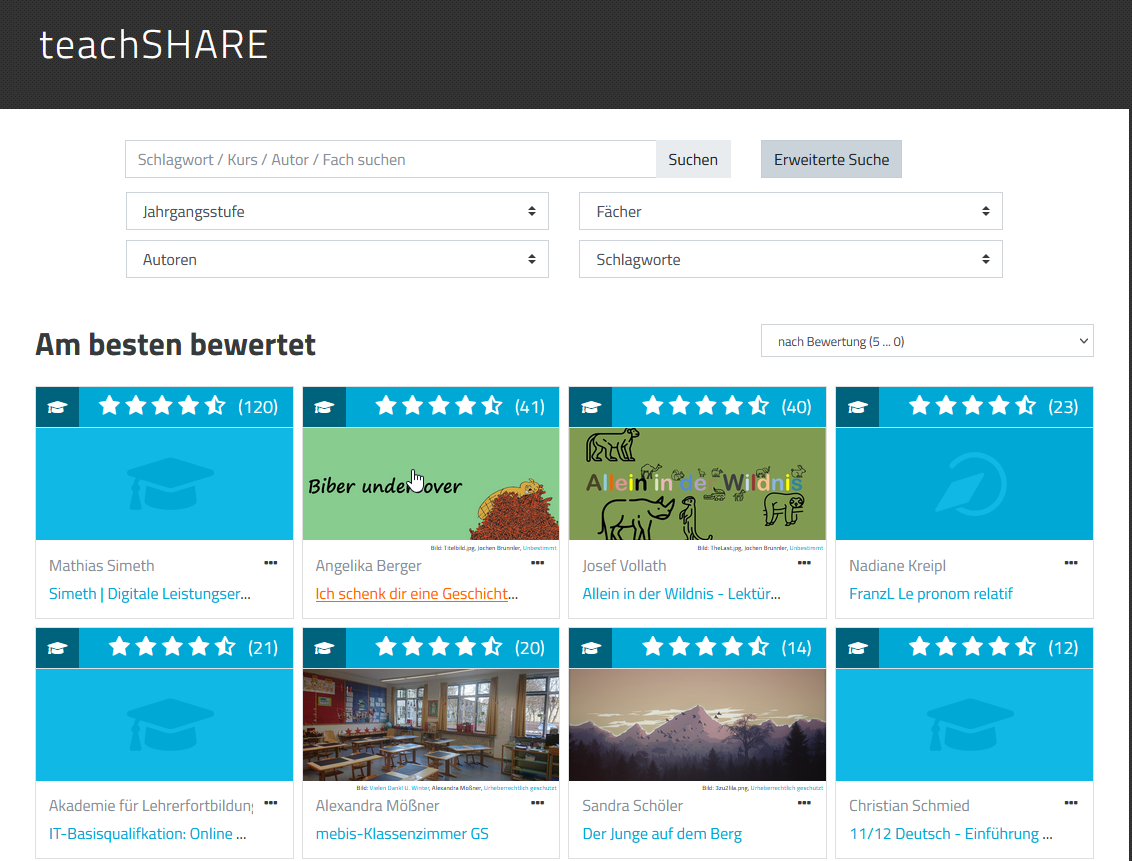1132x861 pixels.
Task: Click graduation cap icon on Nadiane Kreipl card
Action: click(857, 407)
